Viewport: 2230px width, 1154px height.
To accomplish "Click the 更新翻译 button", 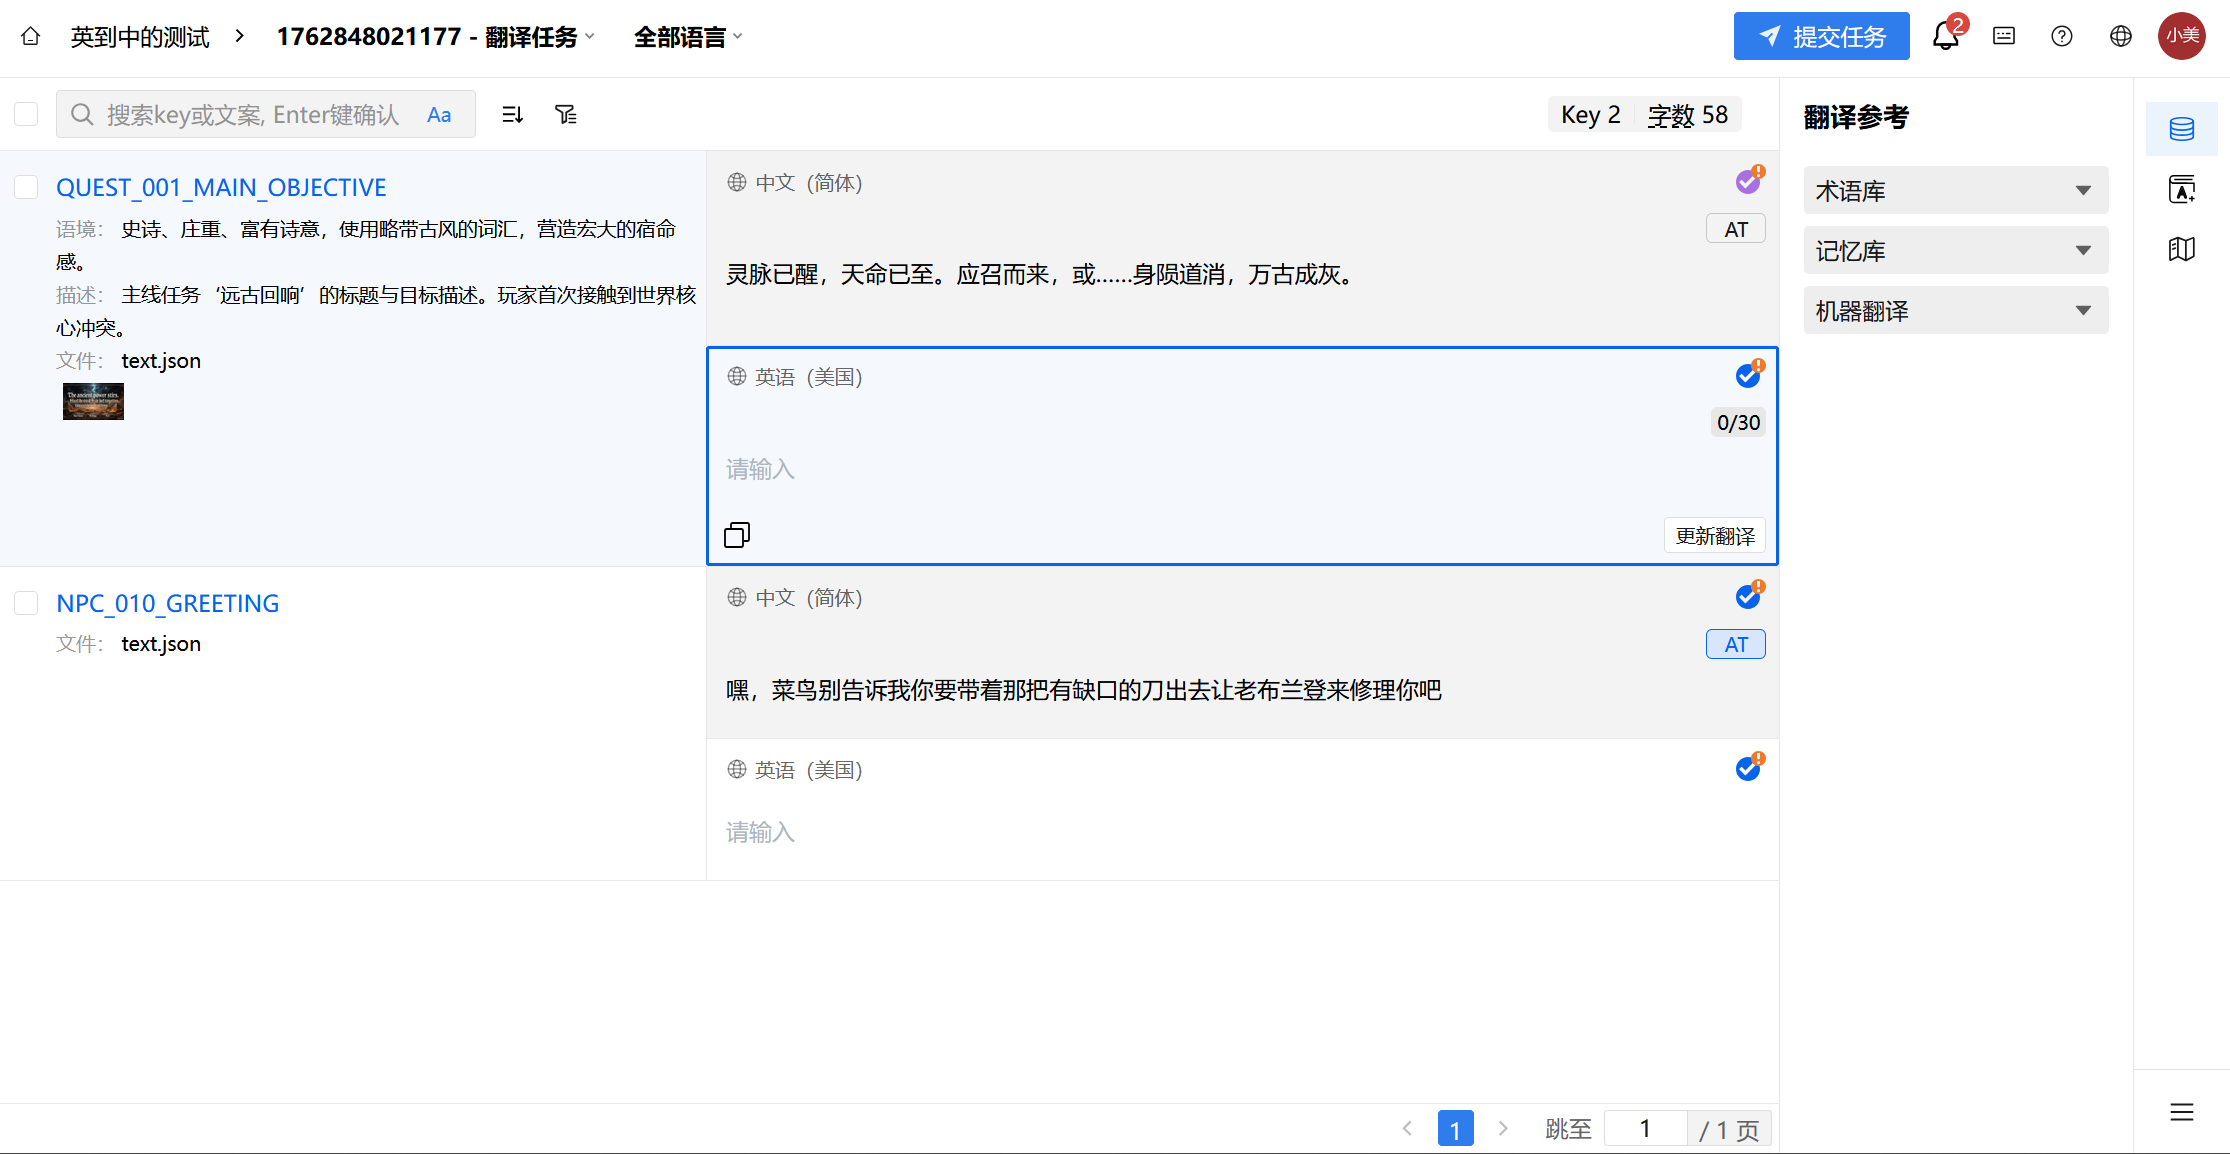I will point(1714,536).
